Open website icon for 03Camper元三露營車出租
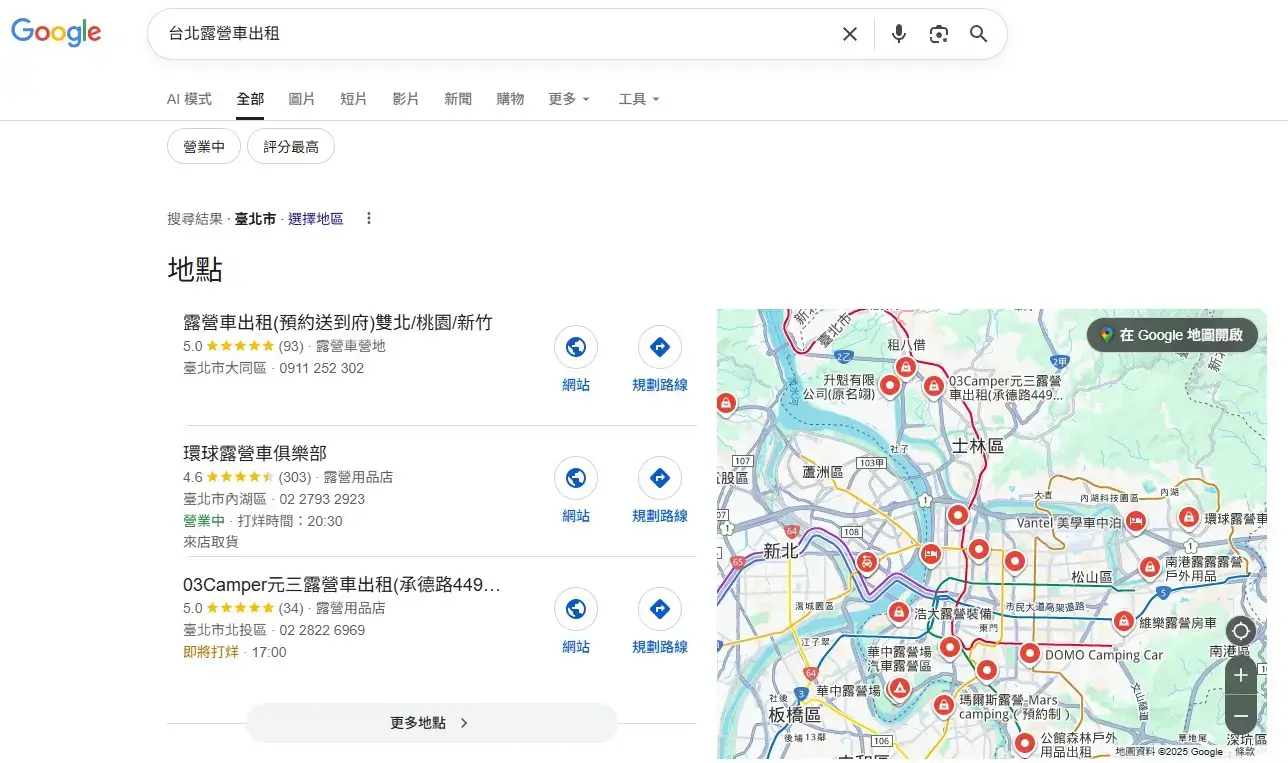Screen dimensions: 1288x763 (x=576, y=609)
